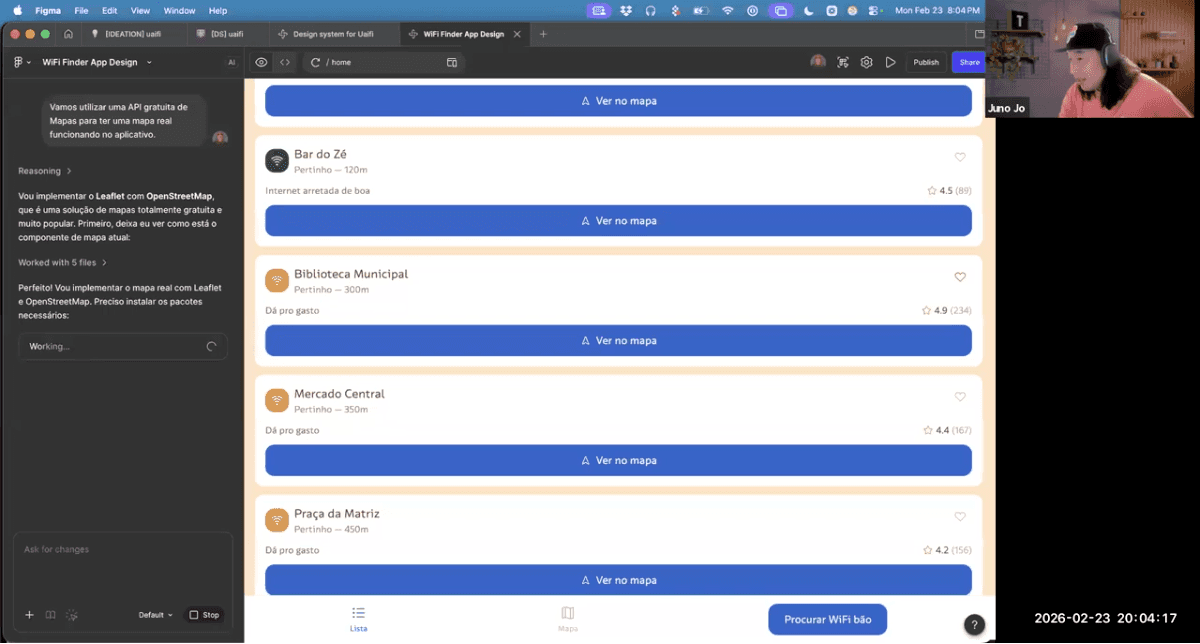Click the Praça da Matriz WiFi icon
This screenshot has width=1200, height=644.
point(277,520)
